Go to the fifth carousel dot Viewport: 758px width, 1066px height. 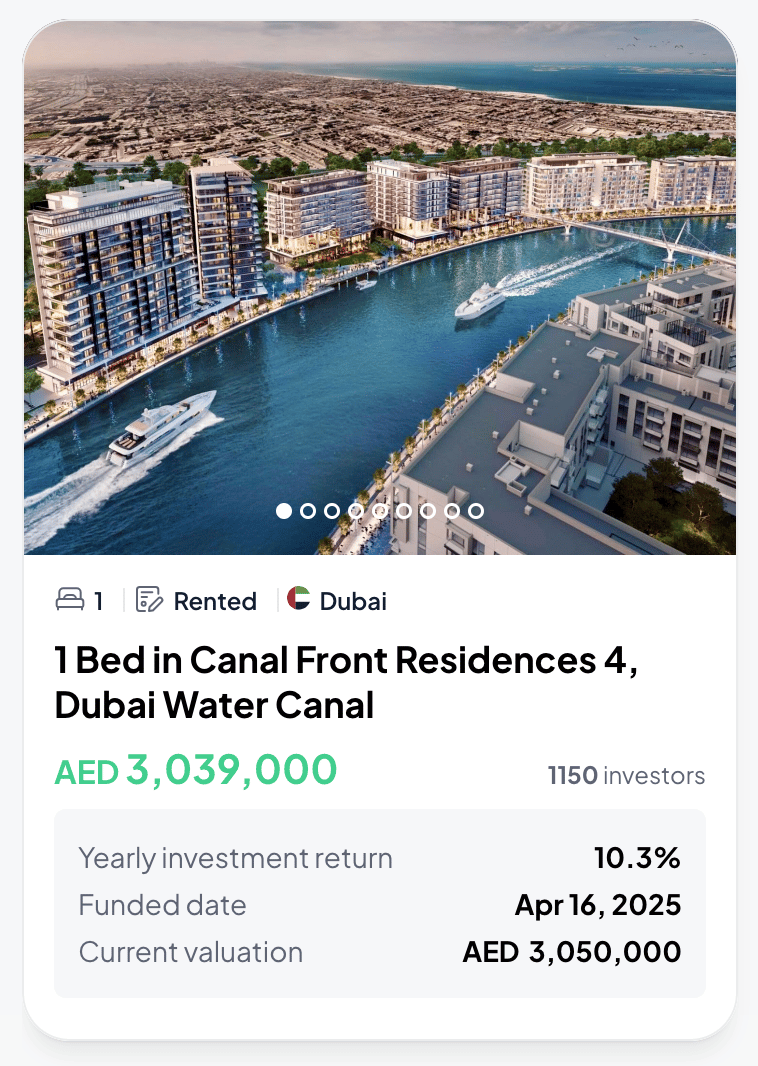click(x=380, y=511)
